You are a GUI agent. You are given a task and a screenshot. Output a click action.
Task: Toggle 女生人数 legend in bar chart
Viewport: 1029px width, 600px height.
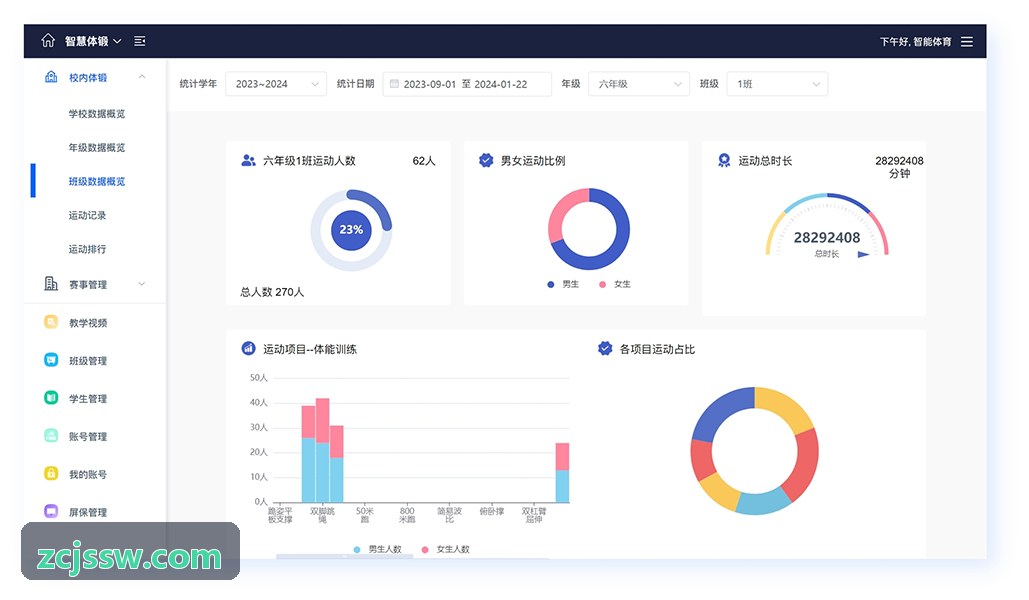(x=446, y=549)
